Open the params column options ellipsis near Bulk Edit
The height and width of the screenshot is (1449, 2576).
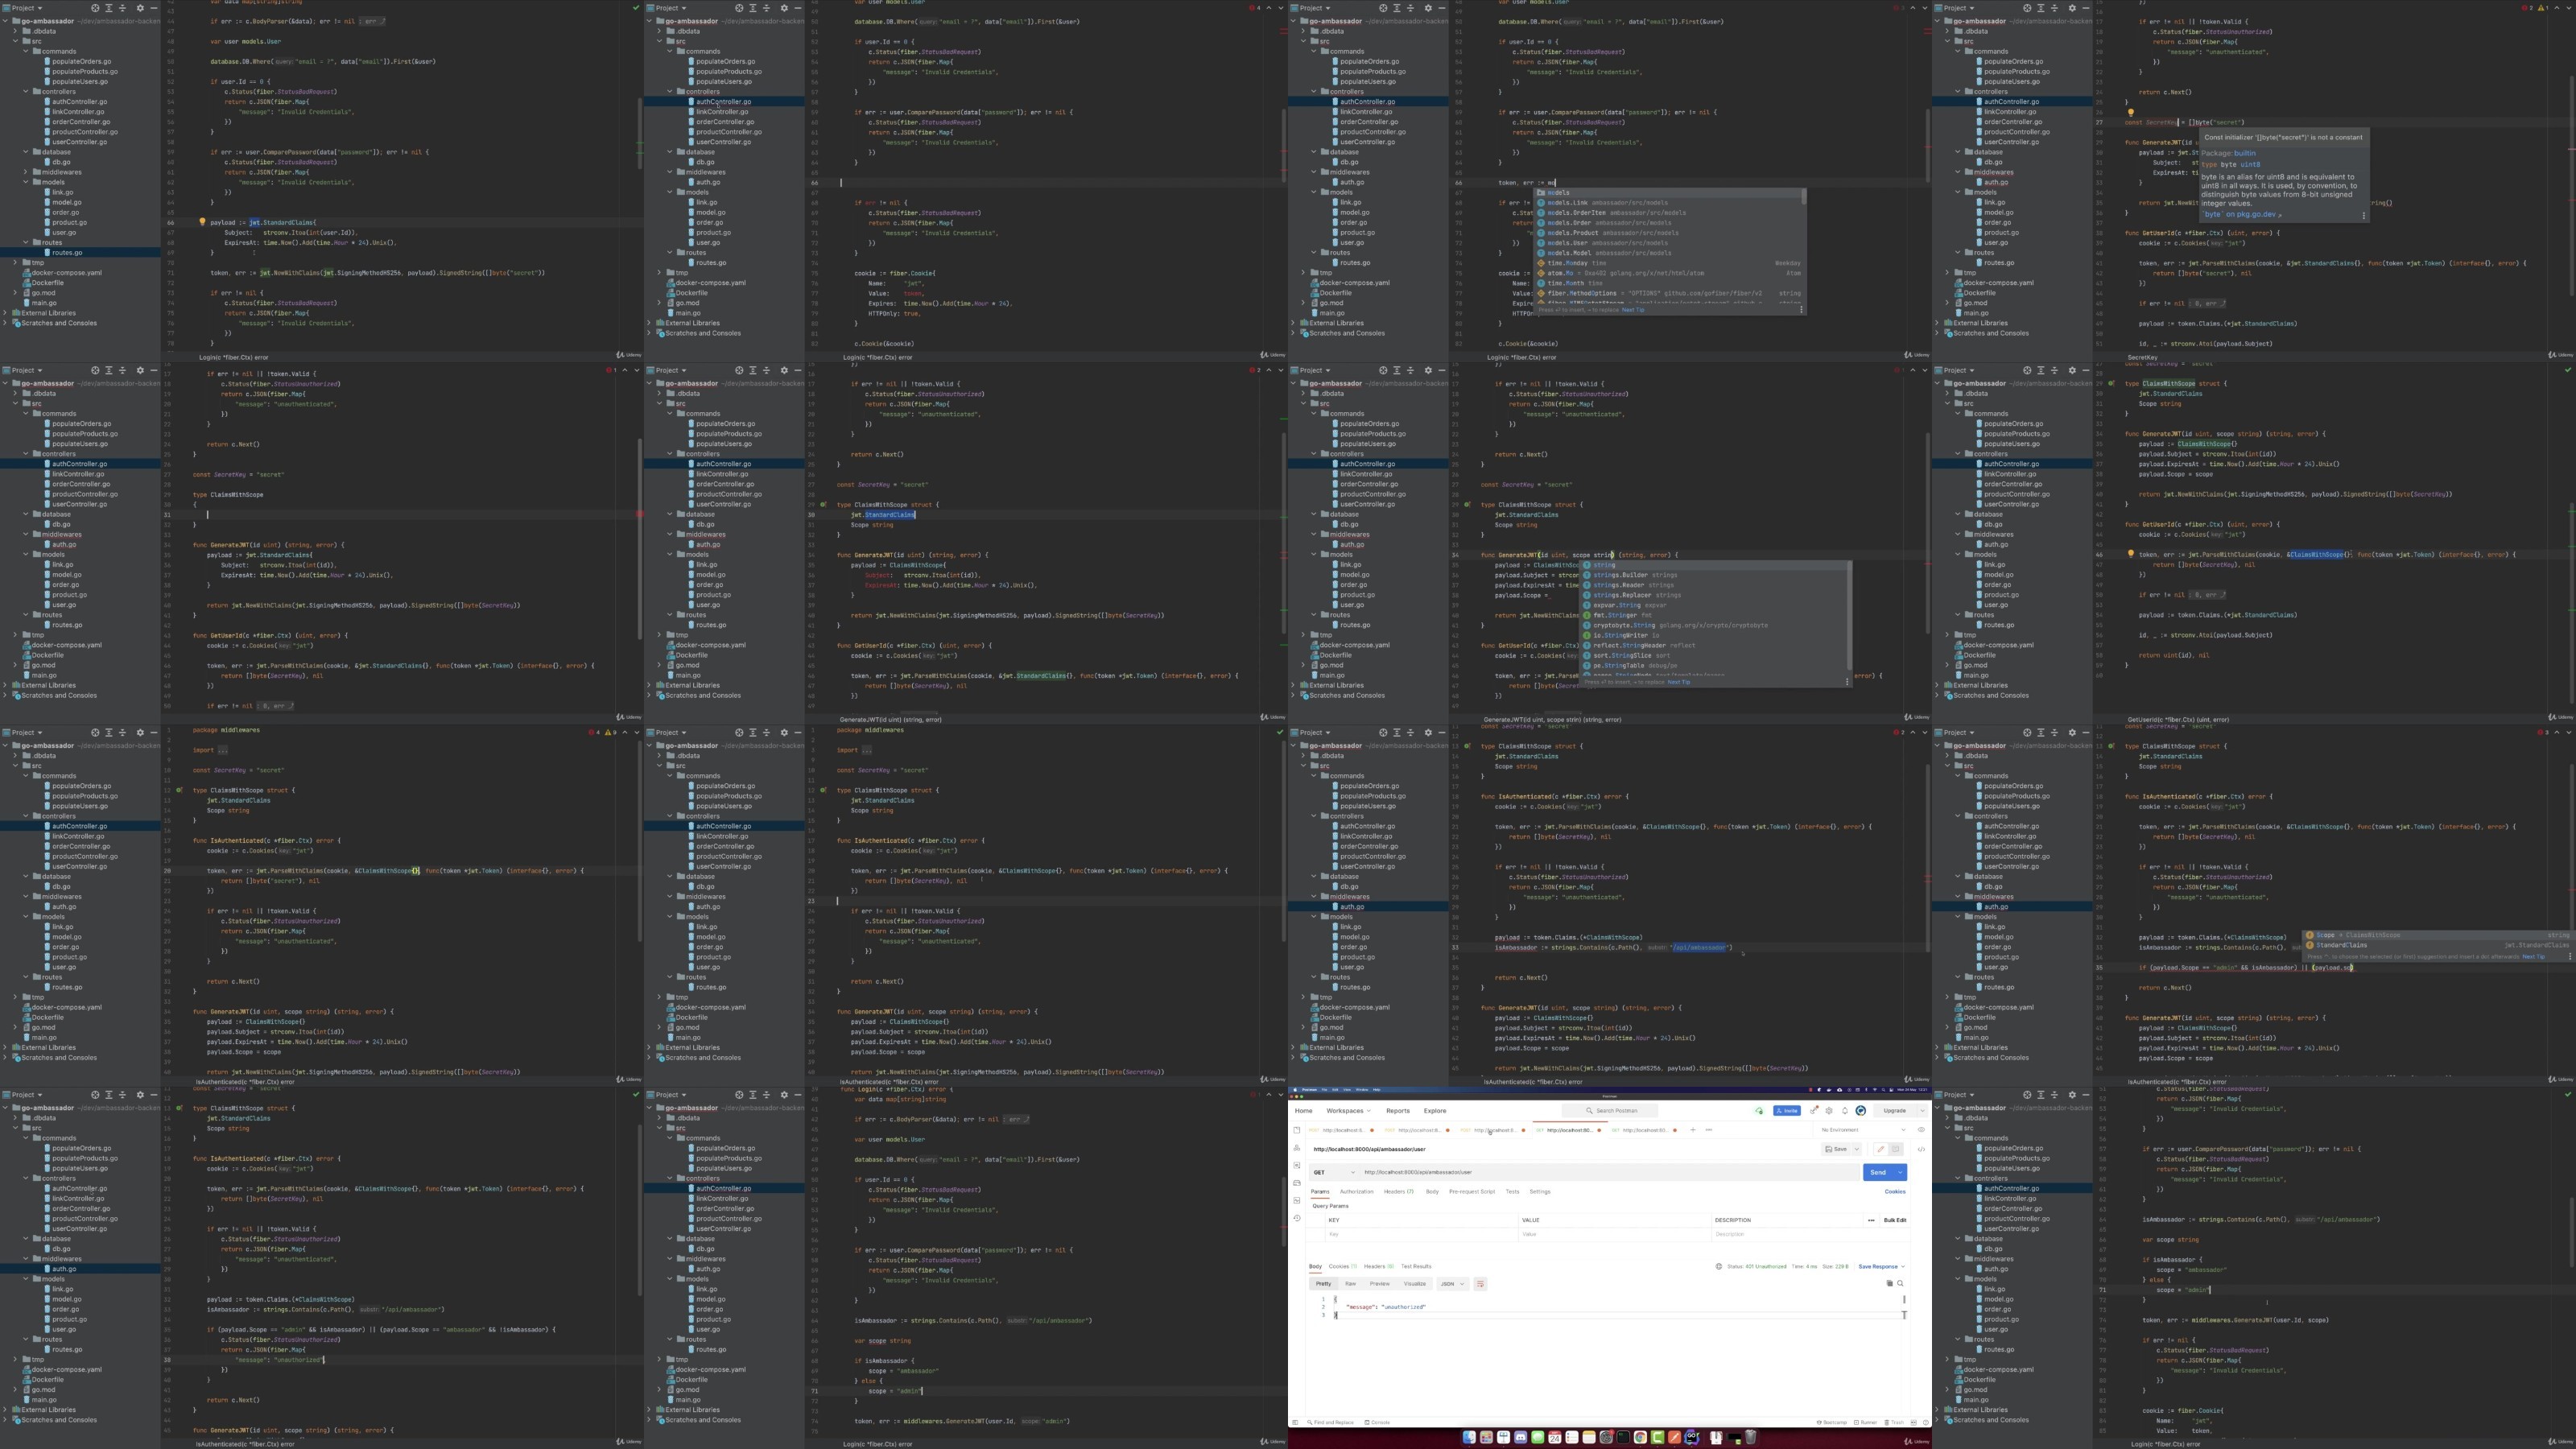[x=1871, y=1220]
